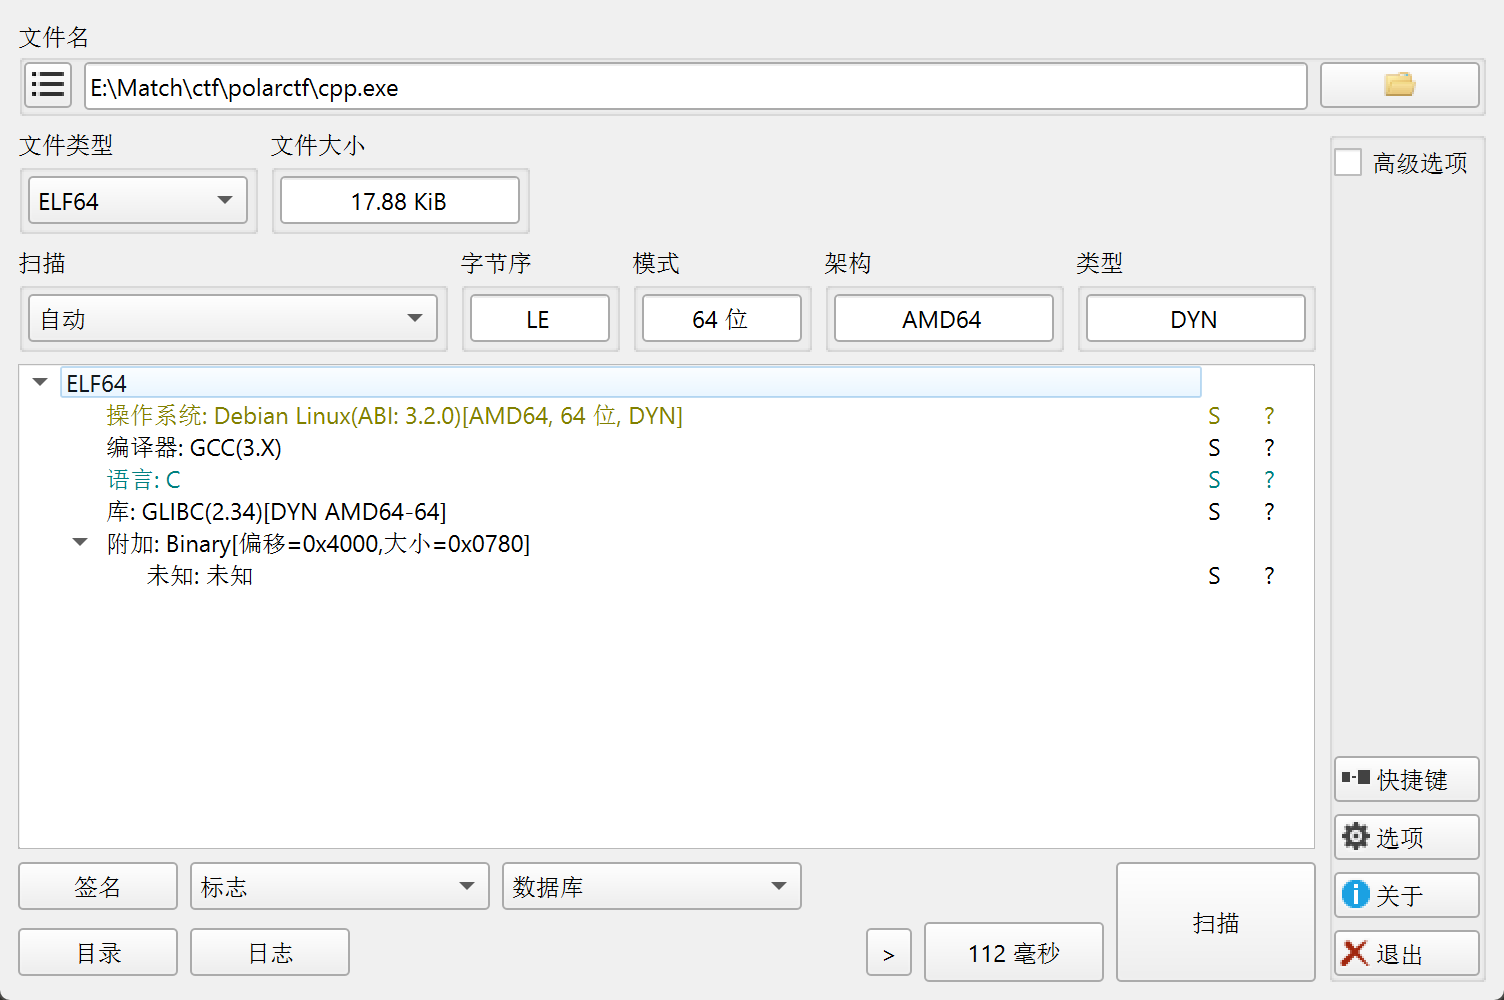Enable the 高级选项 checkbox

[x=1348, y=162]
